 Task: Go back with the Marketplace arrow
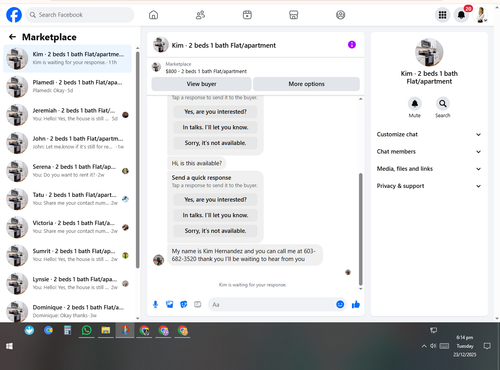(x=12, y=37)
